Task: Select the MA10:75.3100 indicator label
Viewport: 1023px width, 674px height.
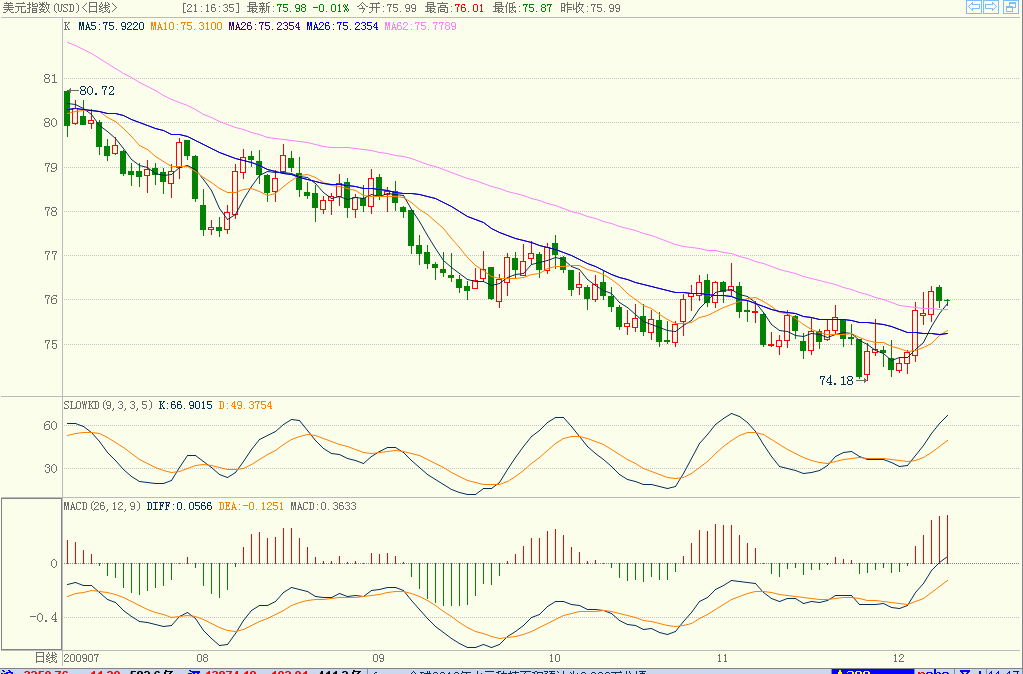Action: click(x=186, y=27)
